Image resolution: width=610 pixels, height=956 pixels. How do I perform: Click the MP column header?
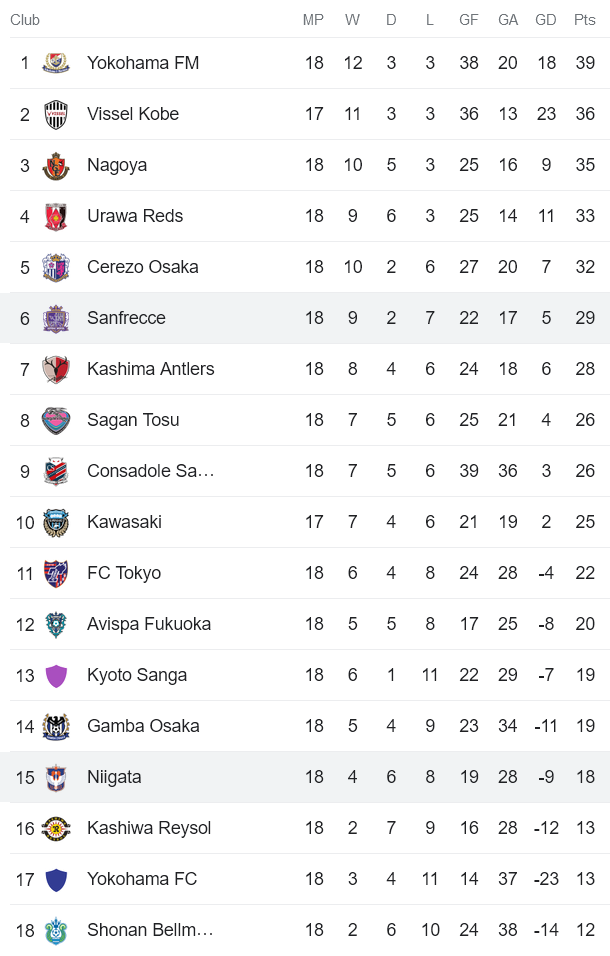click(x=313, y=19)
